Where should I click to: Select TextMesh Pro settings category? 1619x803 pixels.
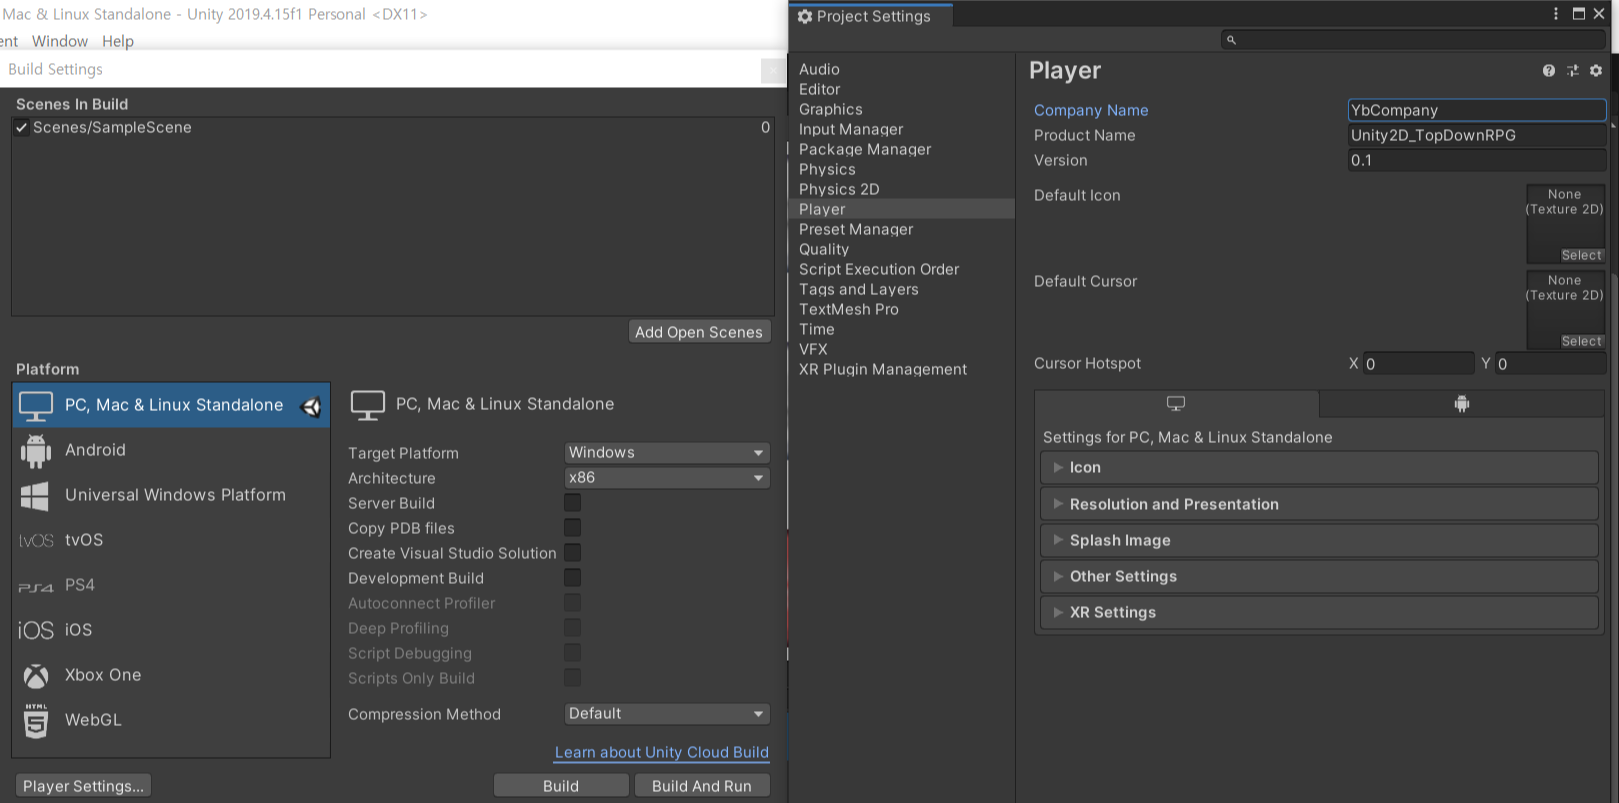tap(849, 309)
